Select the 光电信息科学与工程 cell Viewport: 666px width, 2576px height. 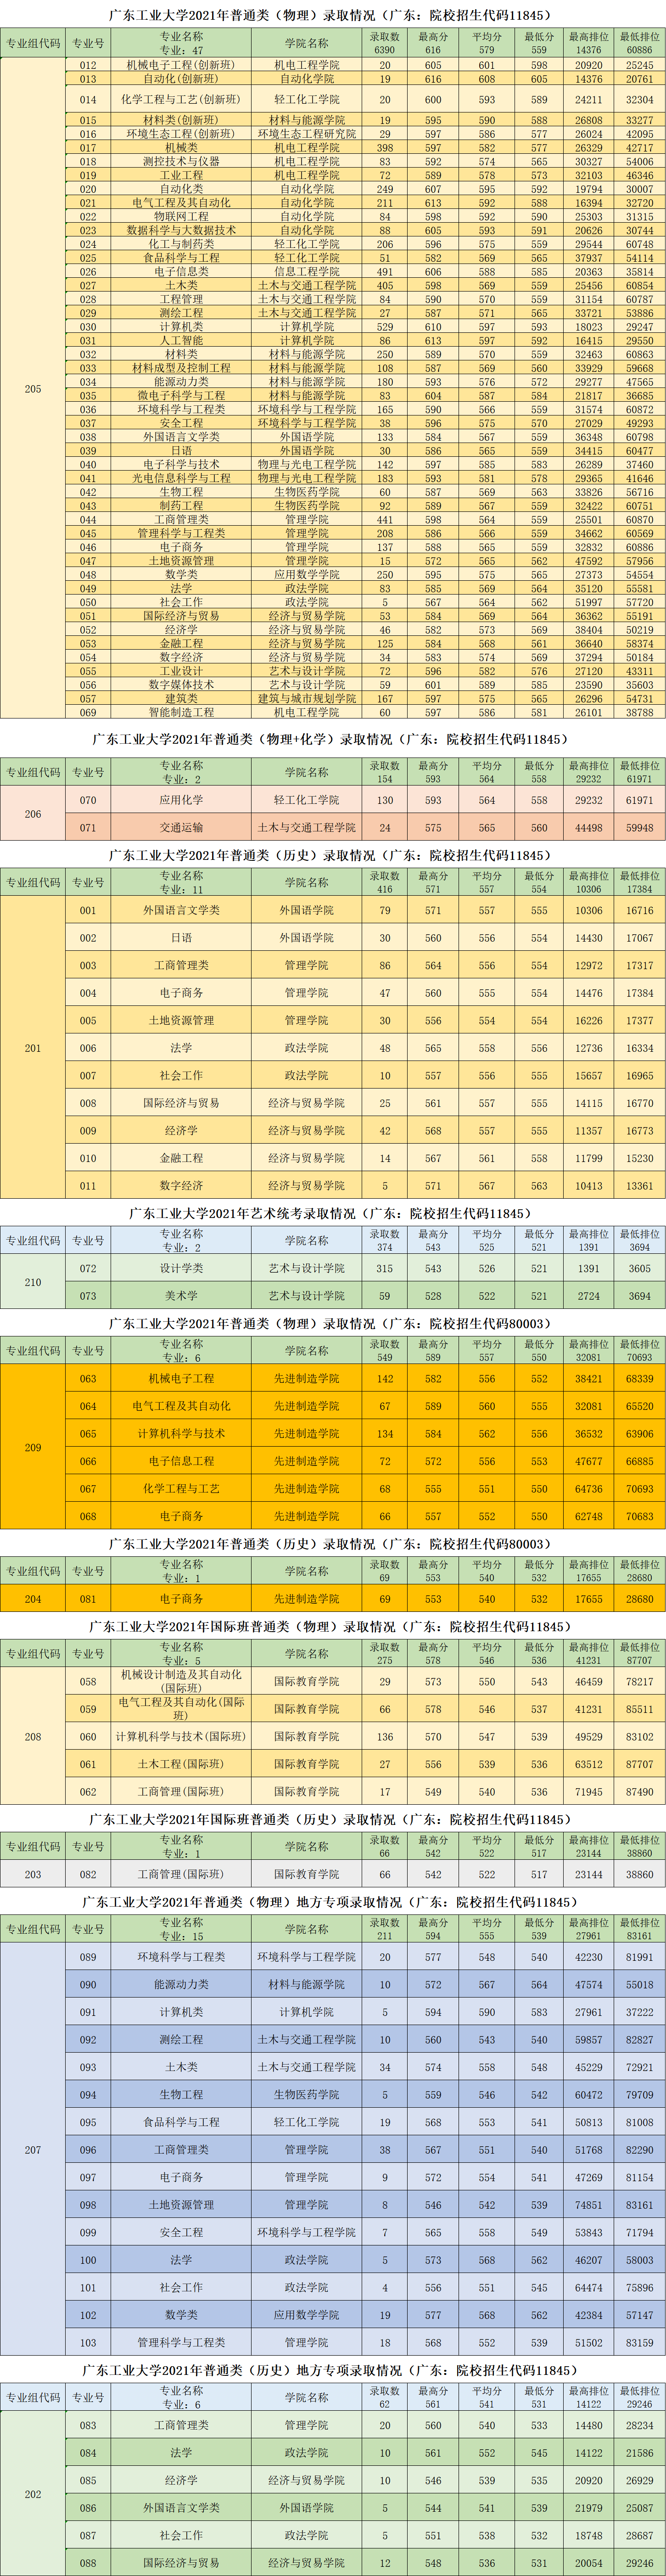click(181, 479)
